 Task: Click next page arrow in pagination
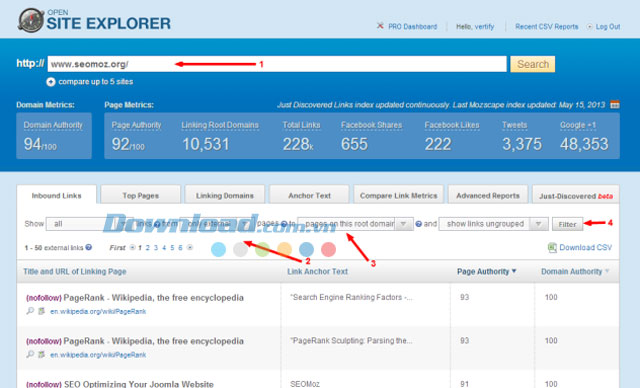pyautogui.click(x=190, y=247)
